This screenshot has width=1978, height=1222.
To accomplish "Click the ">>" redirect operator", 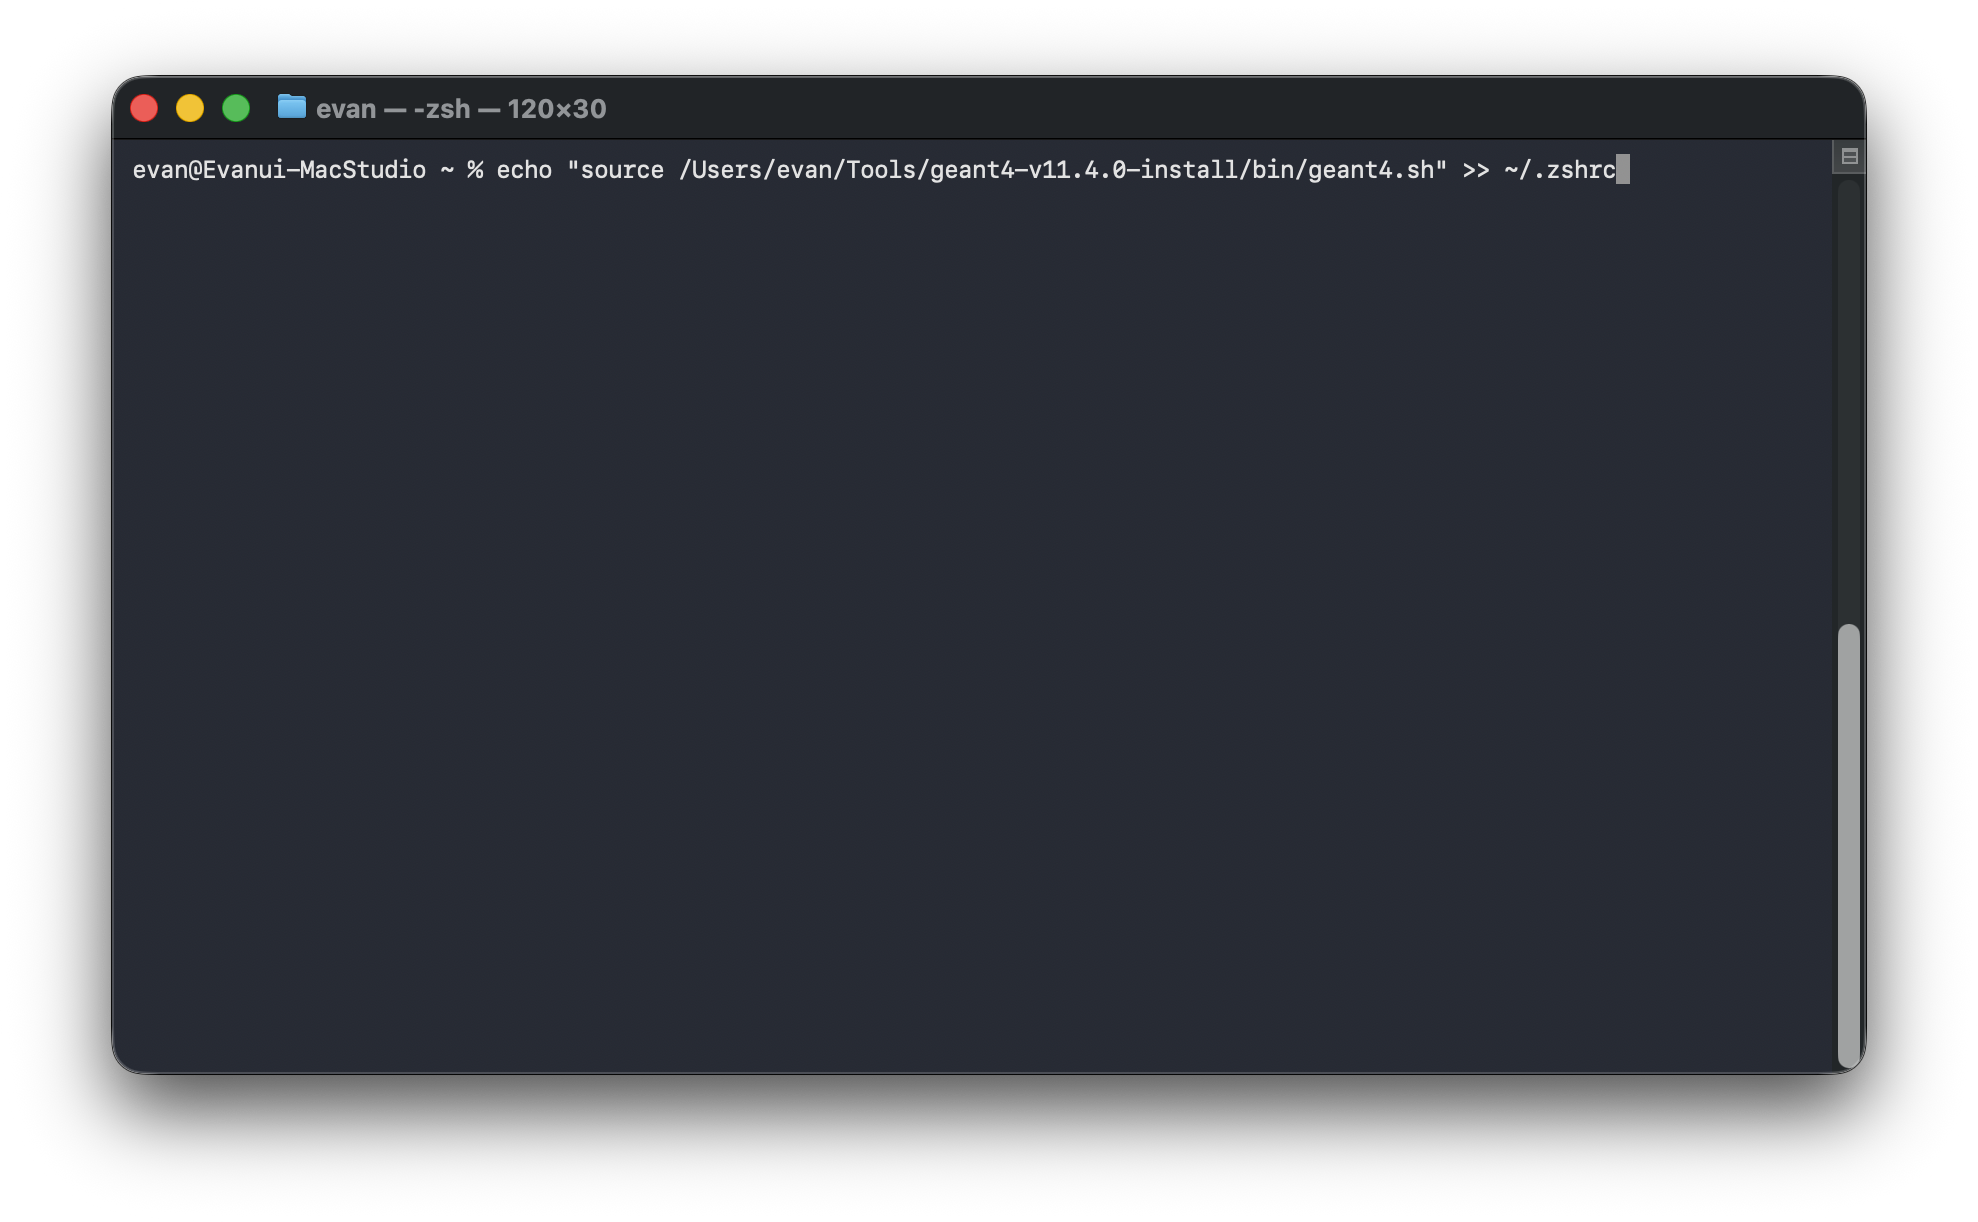I will click(x=1475, y=170).
